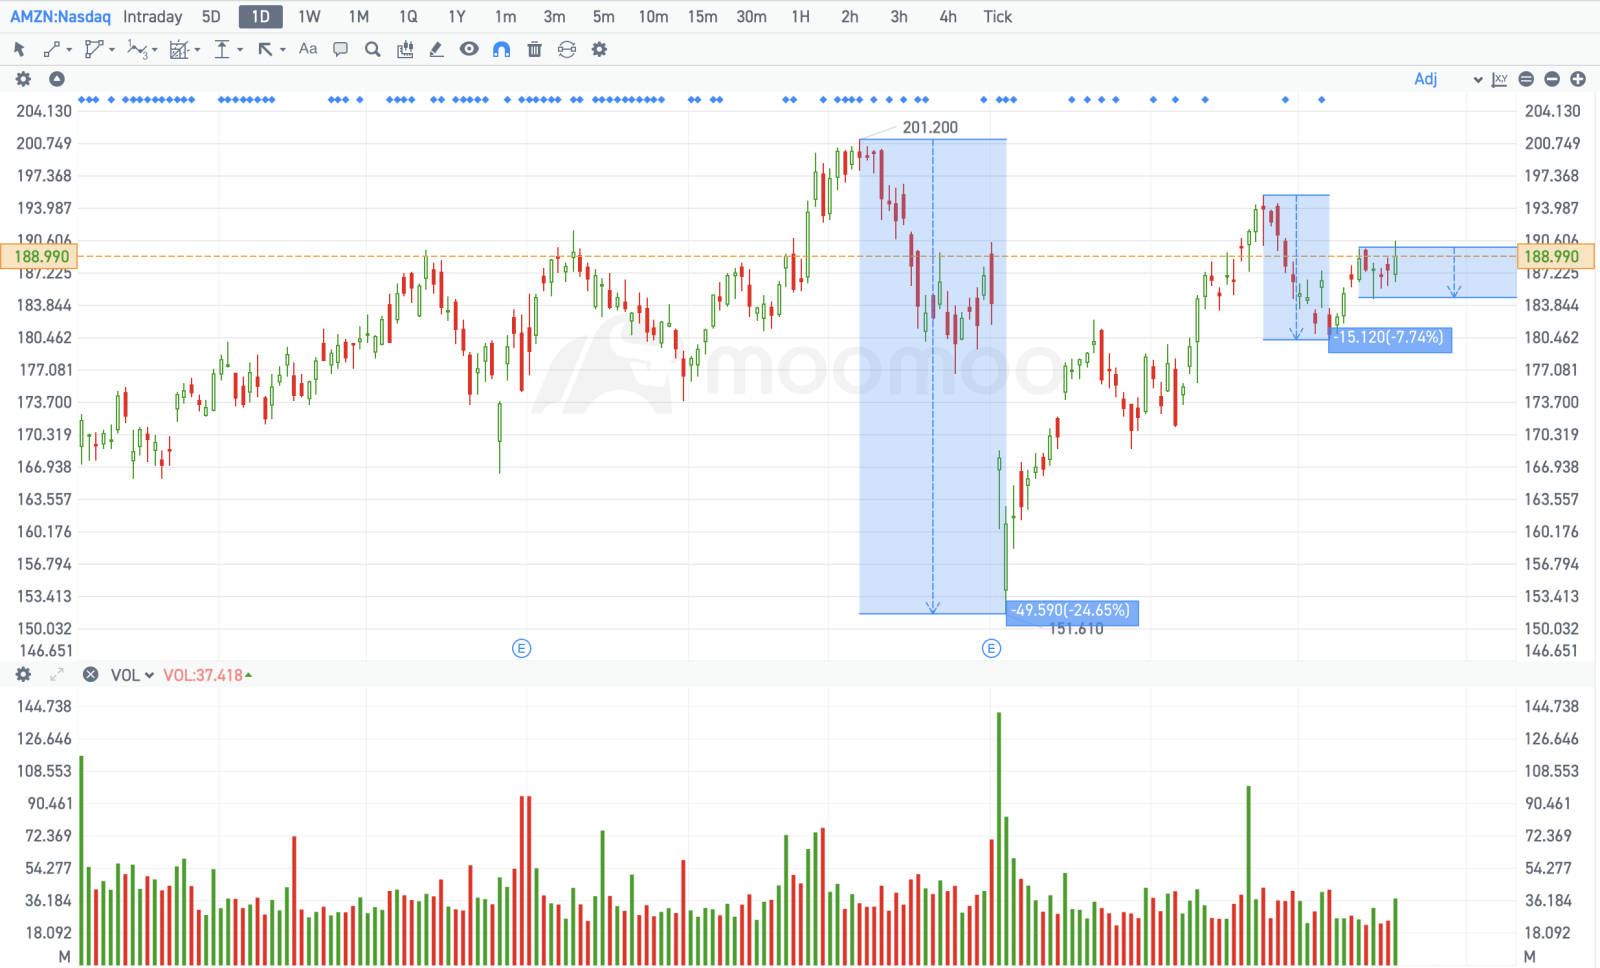Select the Aa text annotation tool
This screenshot has height=968, width=1600.
click(x=308, y=48)
